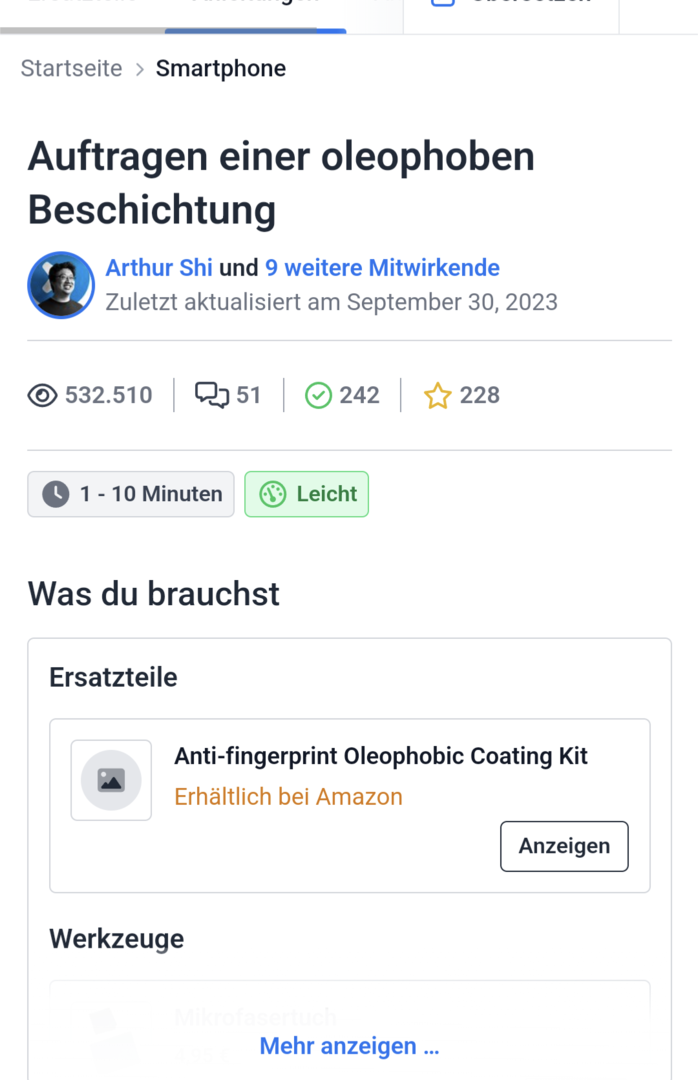Click the 532.510 views count
The height and width of the screenshot is (1080, 698).
coord(109,396)
